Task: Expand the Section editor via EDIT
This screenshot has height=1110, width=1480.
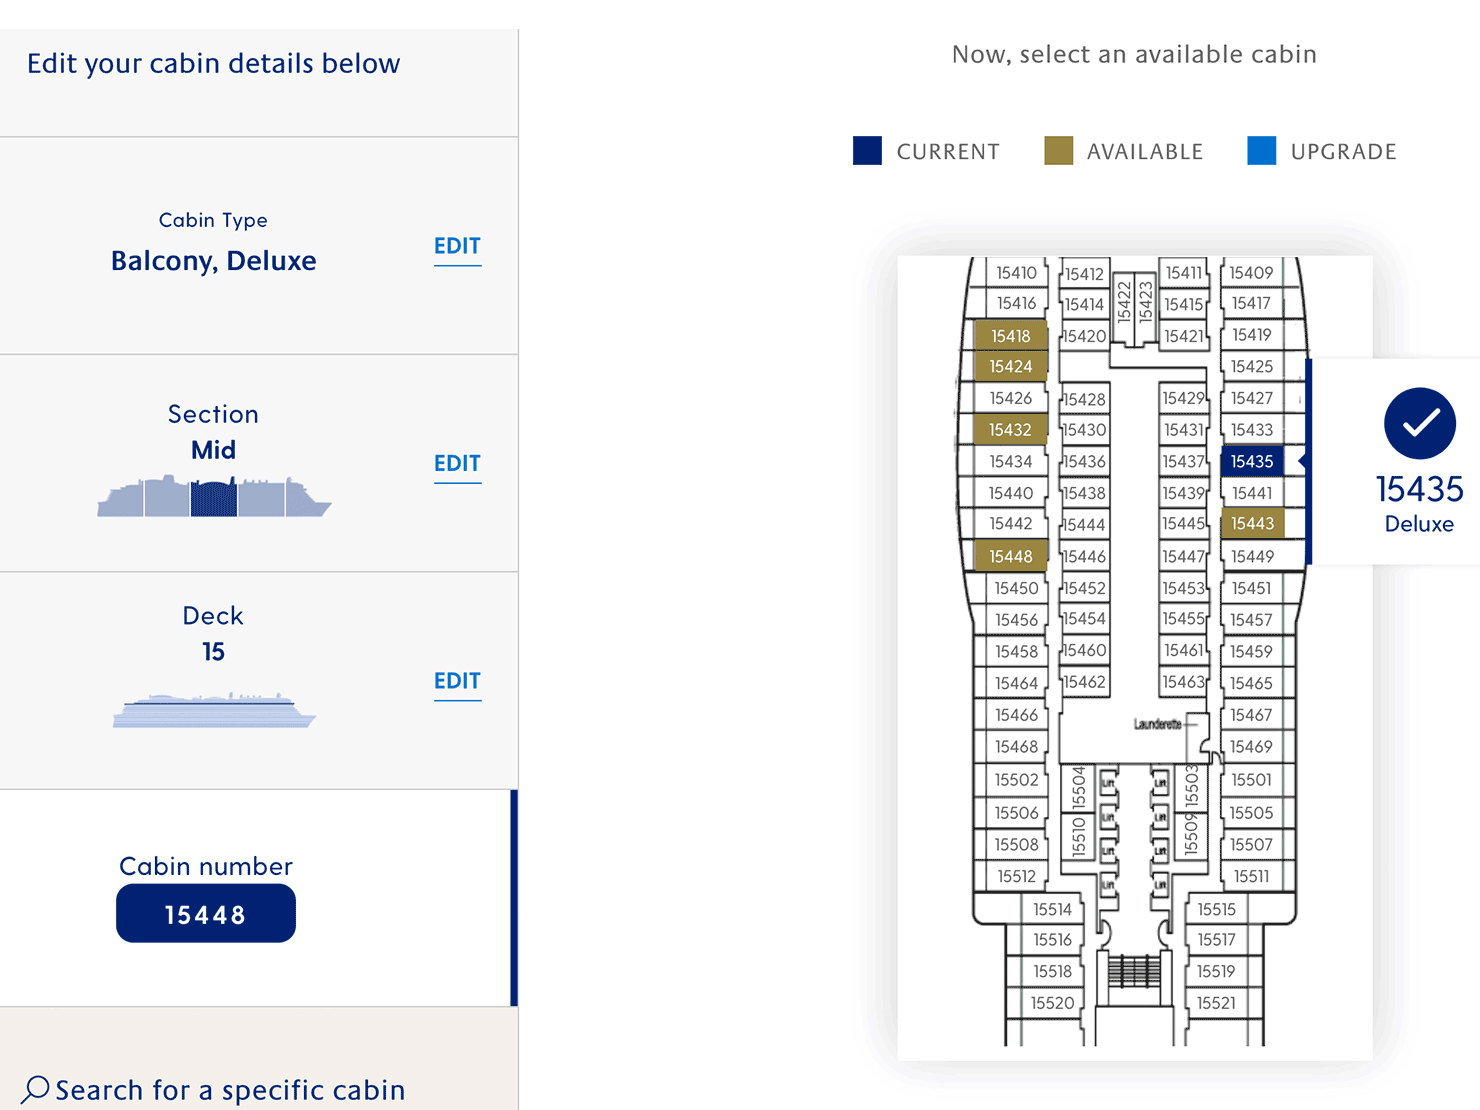Action: pos(457,464)
